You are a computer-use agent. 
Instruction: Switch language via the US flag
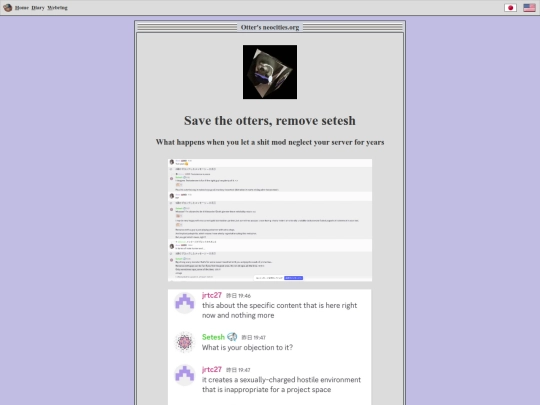click(529, 8)
